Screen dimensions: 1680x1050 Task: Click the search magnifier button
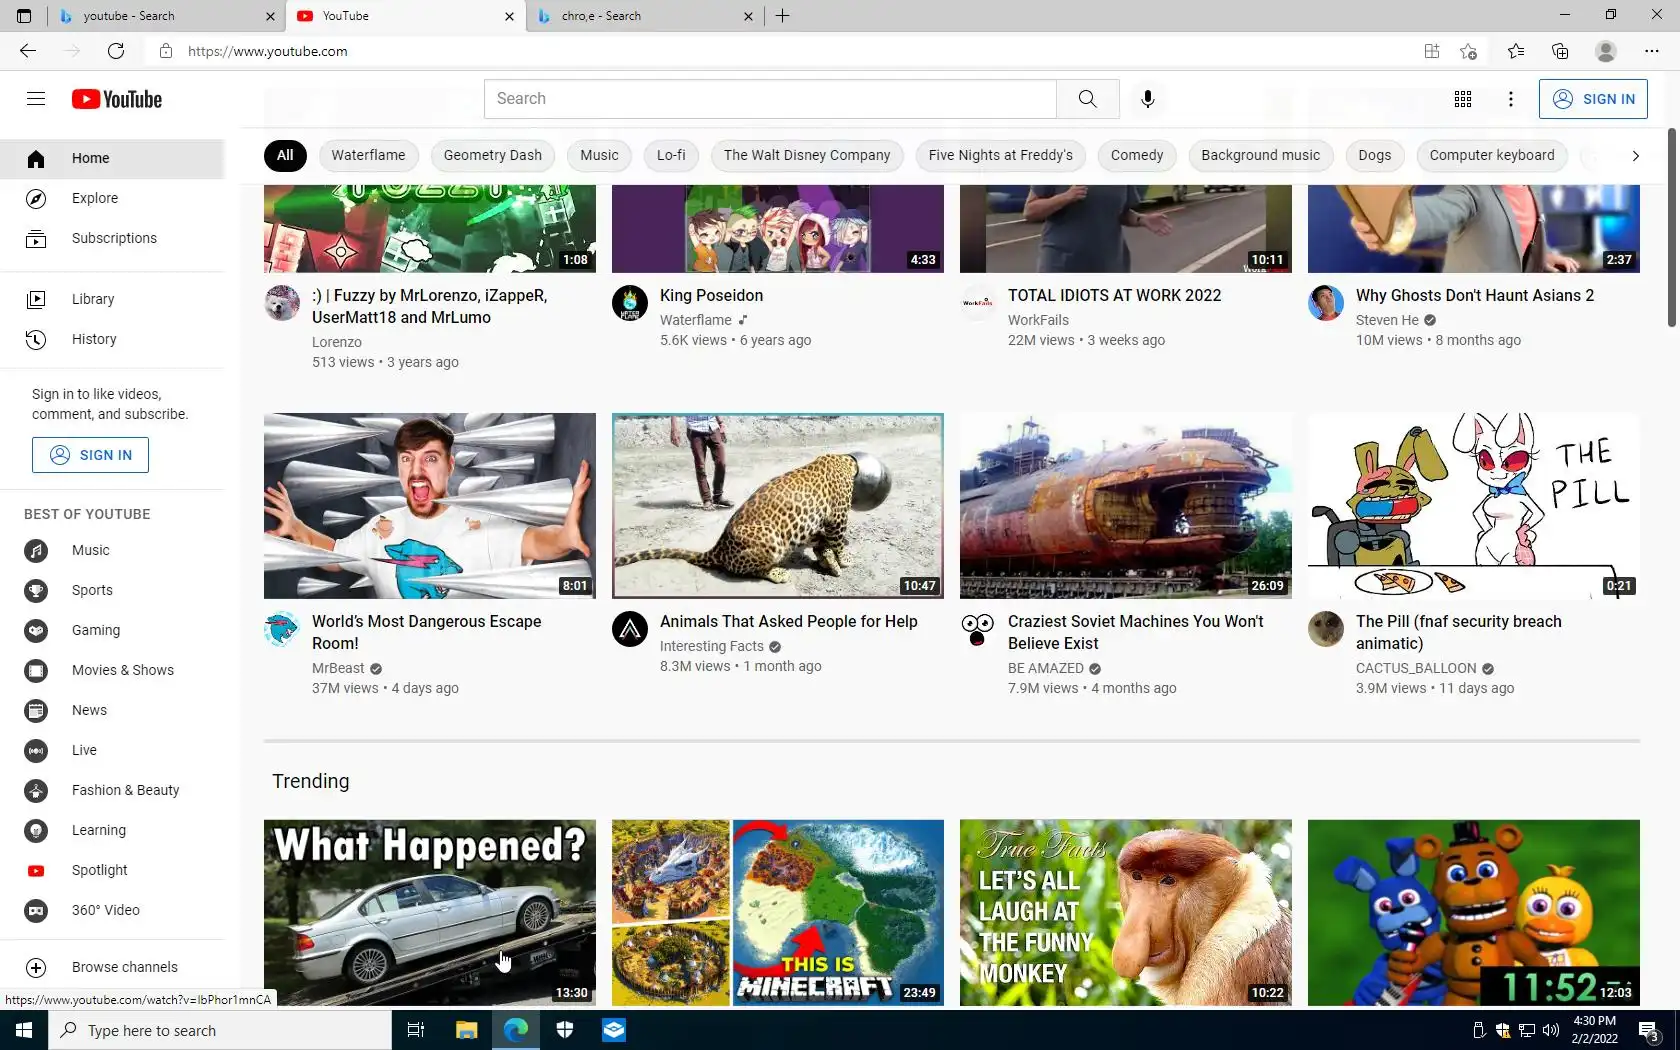(1088, 99)
